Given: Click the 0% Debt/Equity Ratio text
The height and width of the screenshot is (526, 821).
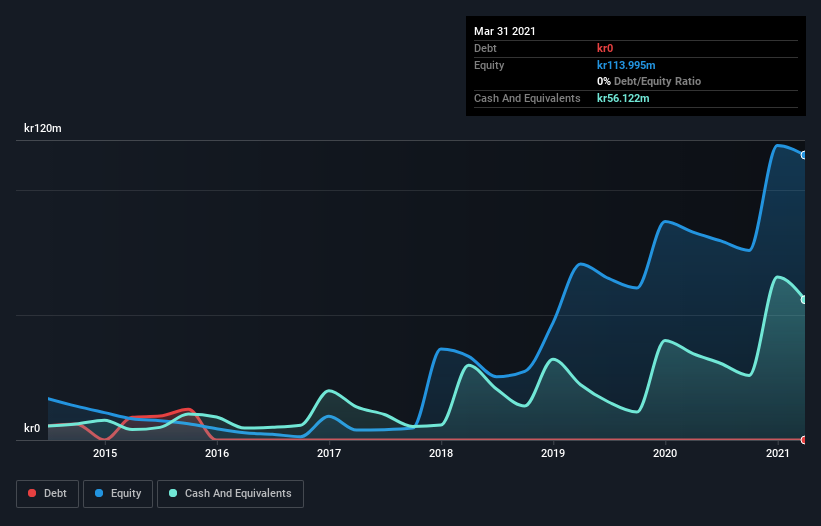Looking at the screenshot, I should click(x=649, y=81).
